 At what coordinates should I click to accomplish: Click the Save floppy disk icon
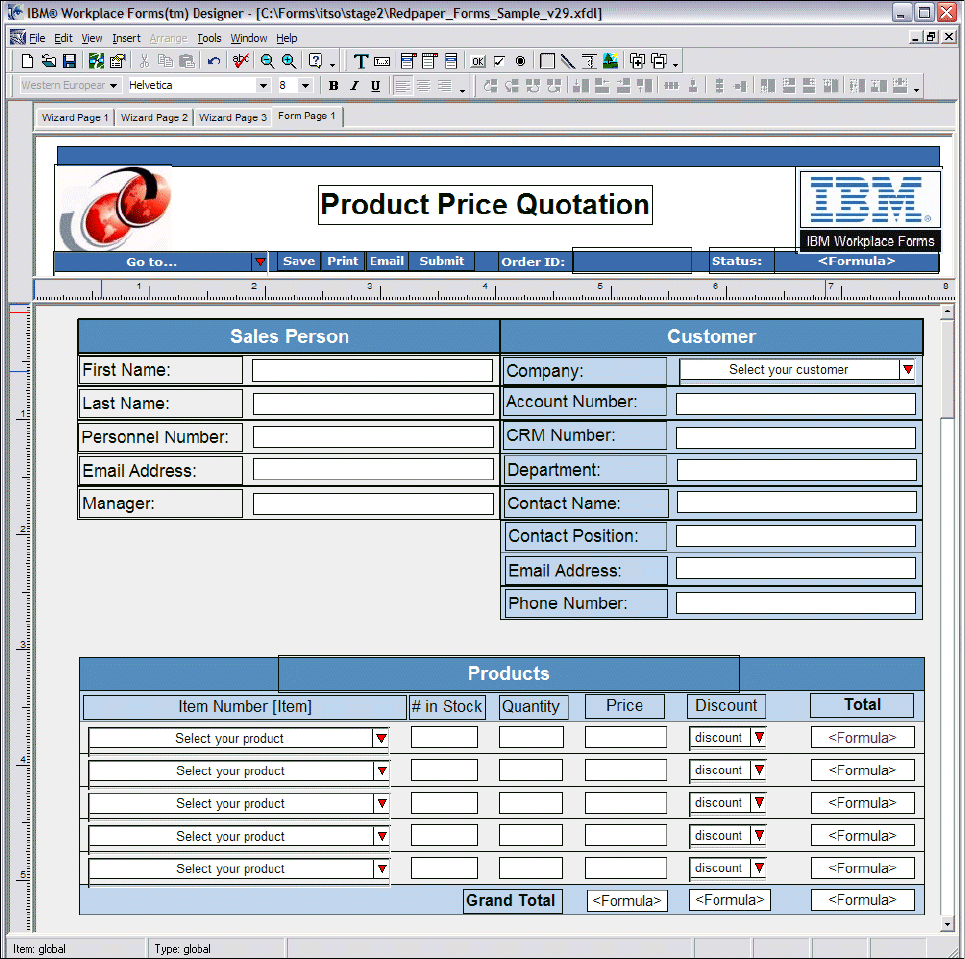70,61
